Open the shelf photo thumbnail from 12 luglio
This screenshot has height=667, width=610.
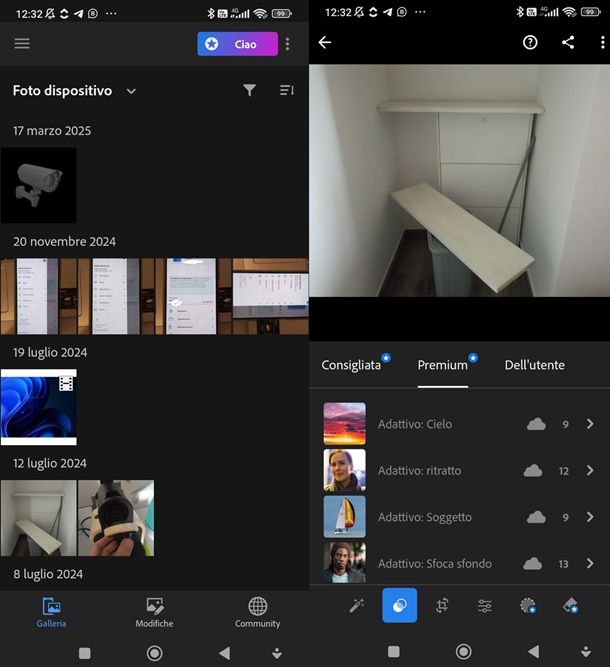39,518
